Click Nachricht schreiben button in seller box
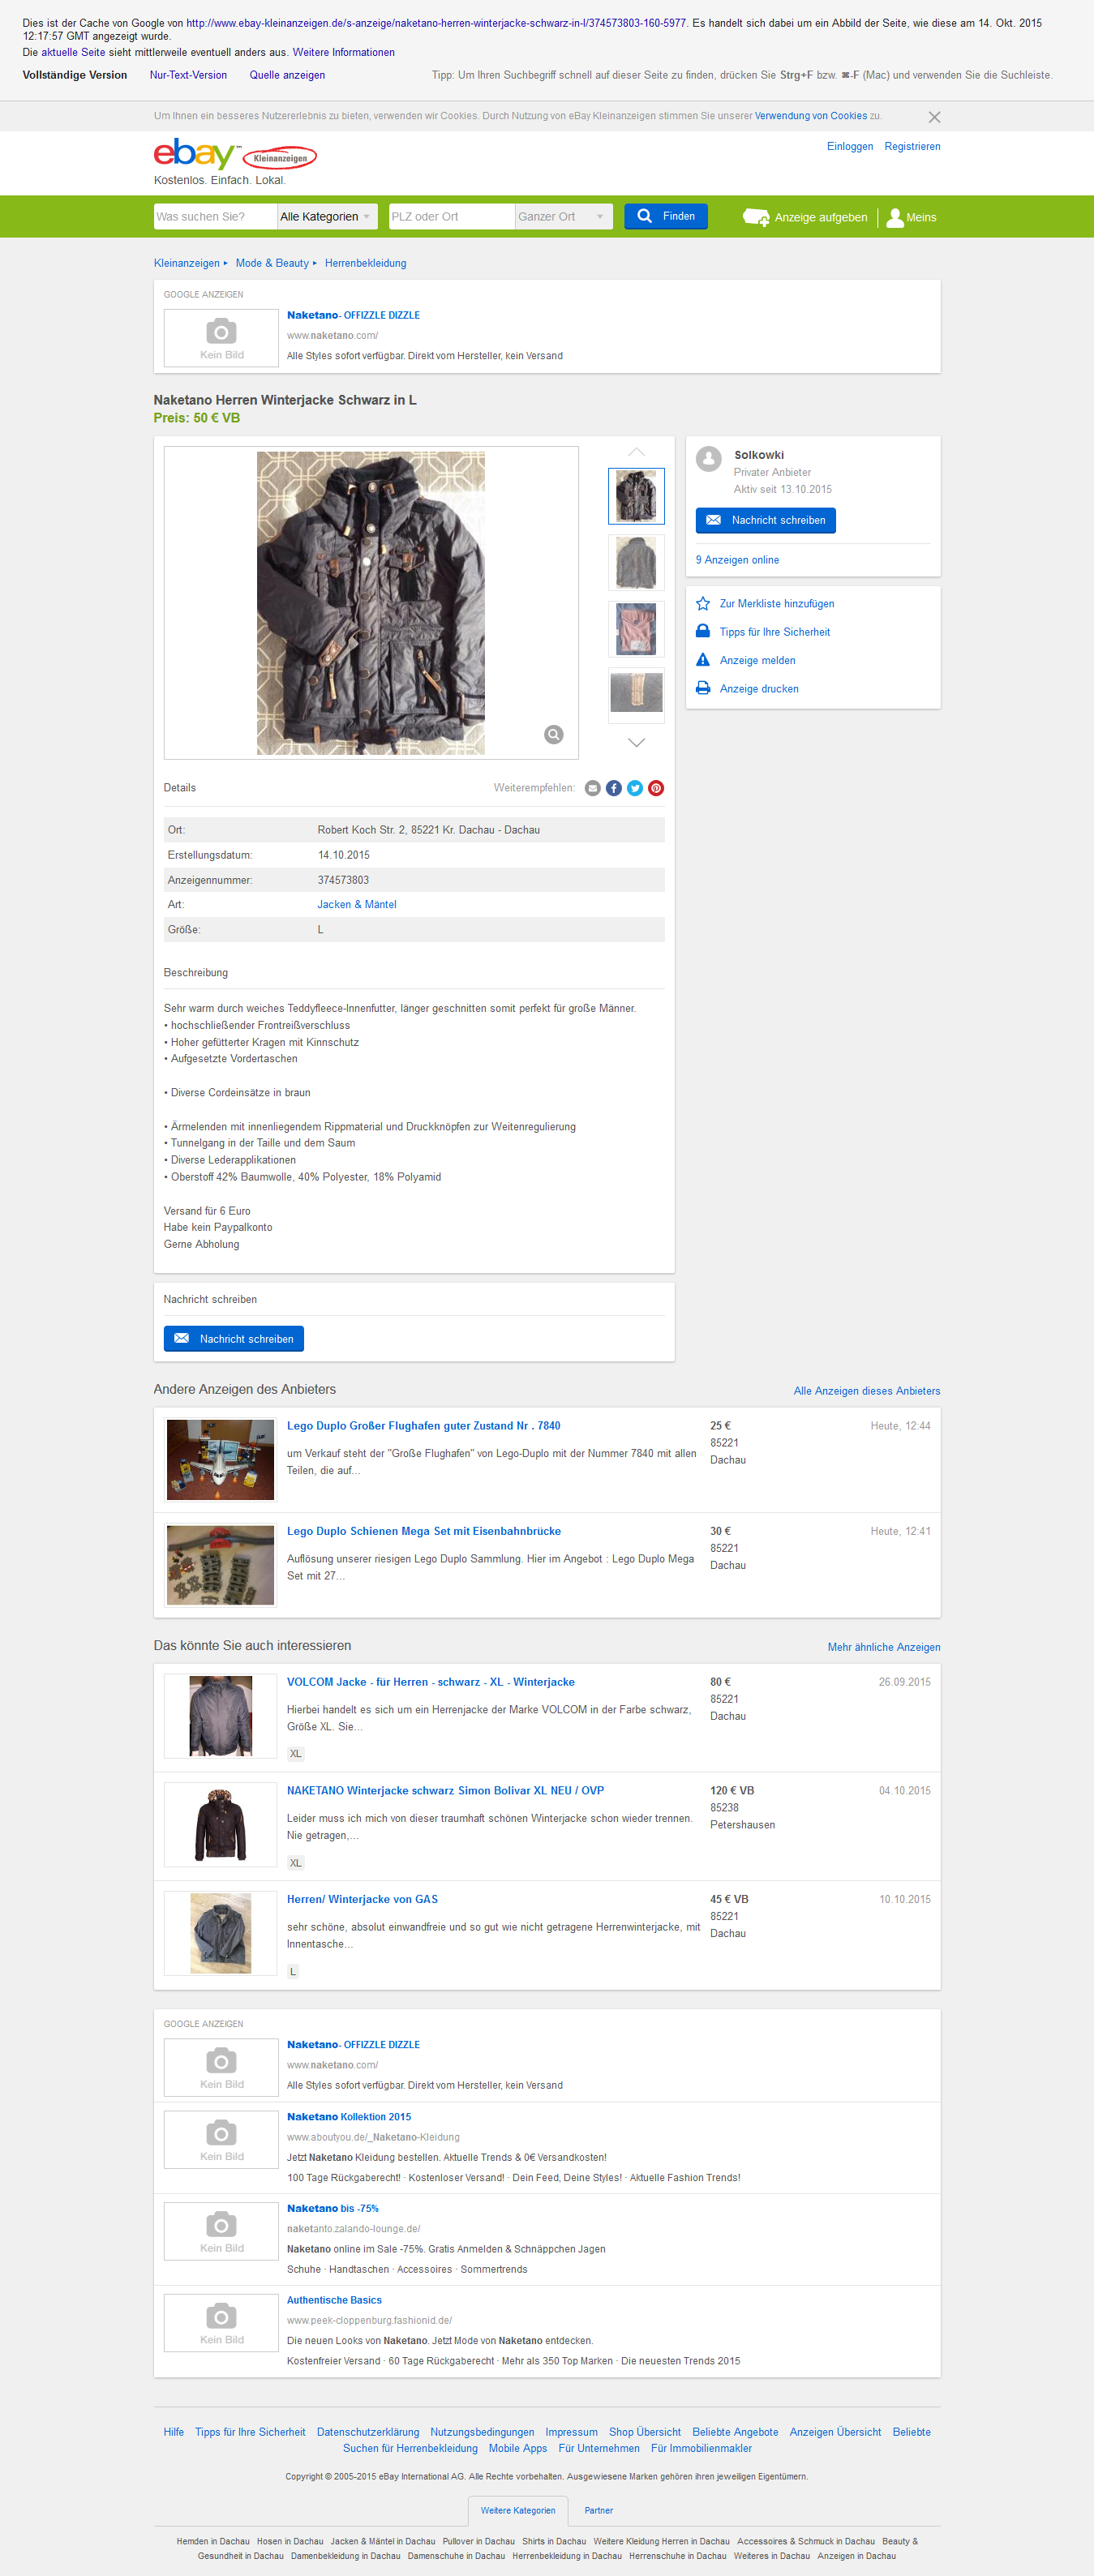 tap(766, 520)
